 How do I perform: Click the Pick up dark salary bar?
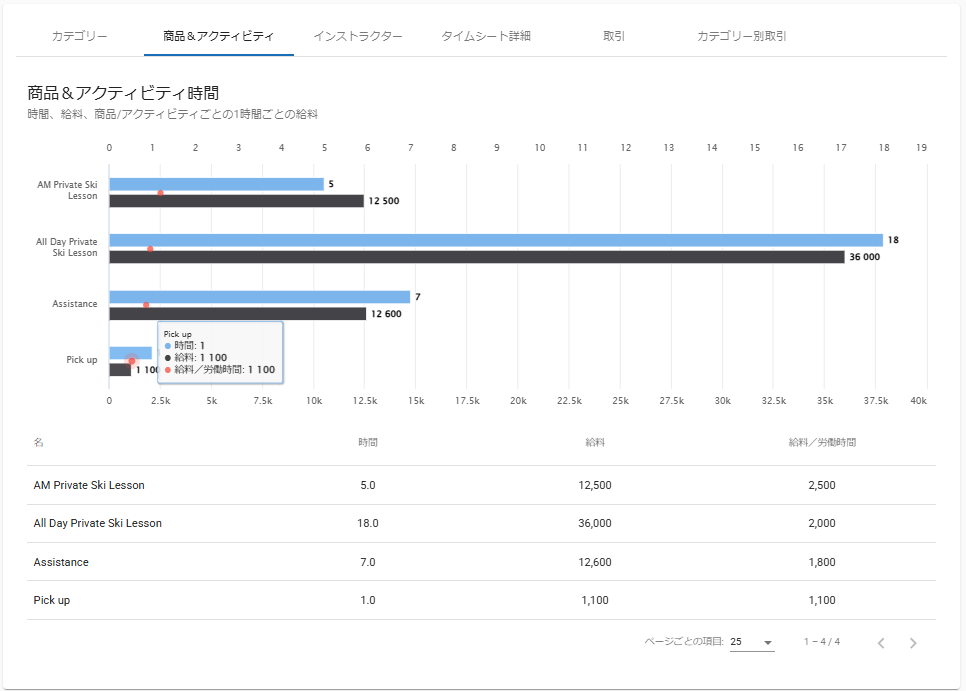pos(120,370)
